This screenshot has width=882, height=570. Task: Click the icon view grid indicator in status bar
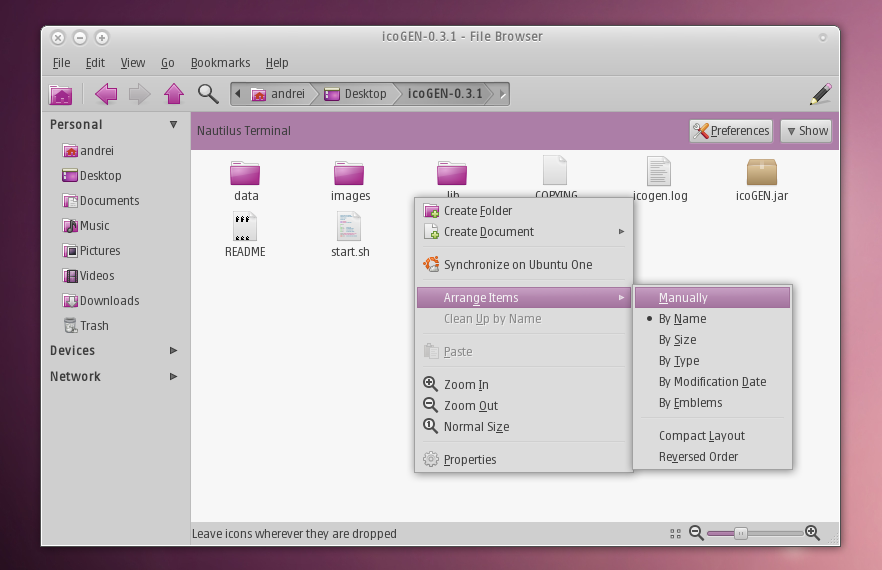tap(676, 533)
